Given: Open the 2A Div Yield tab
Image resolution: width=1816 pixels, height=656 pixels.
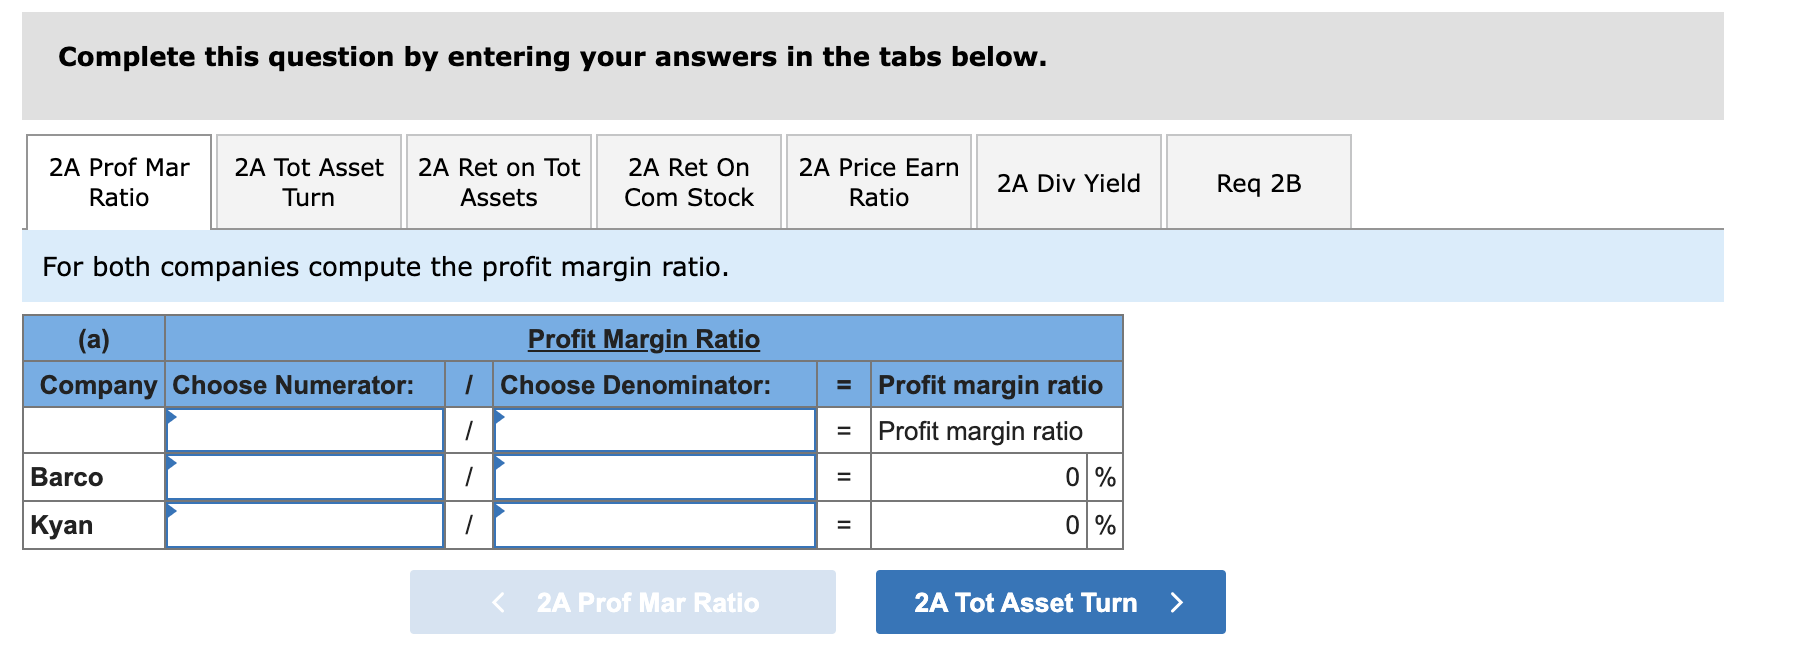Looking at the screenshot, I should [1068, 183].
